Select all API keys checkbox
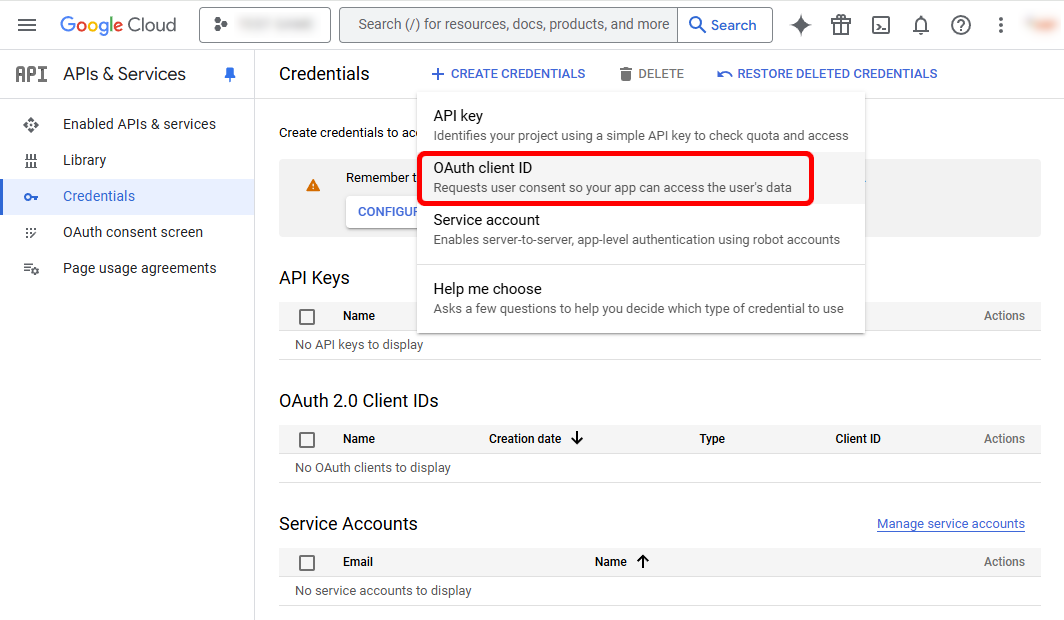Viewport: 1064px width, 620px height. click(x=307, y=317)
